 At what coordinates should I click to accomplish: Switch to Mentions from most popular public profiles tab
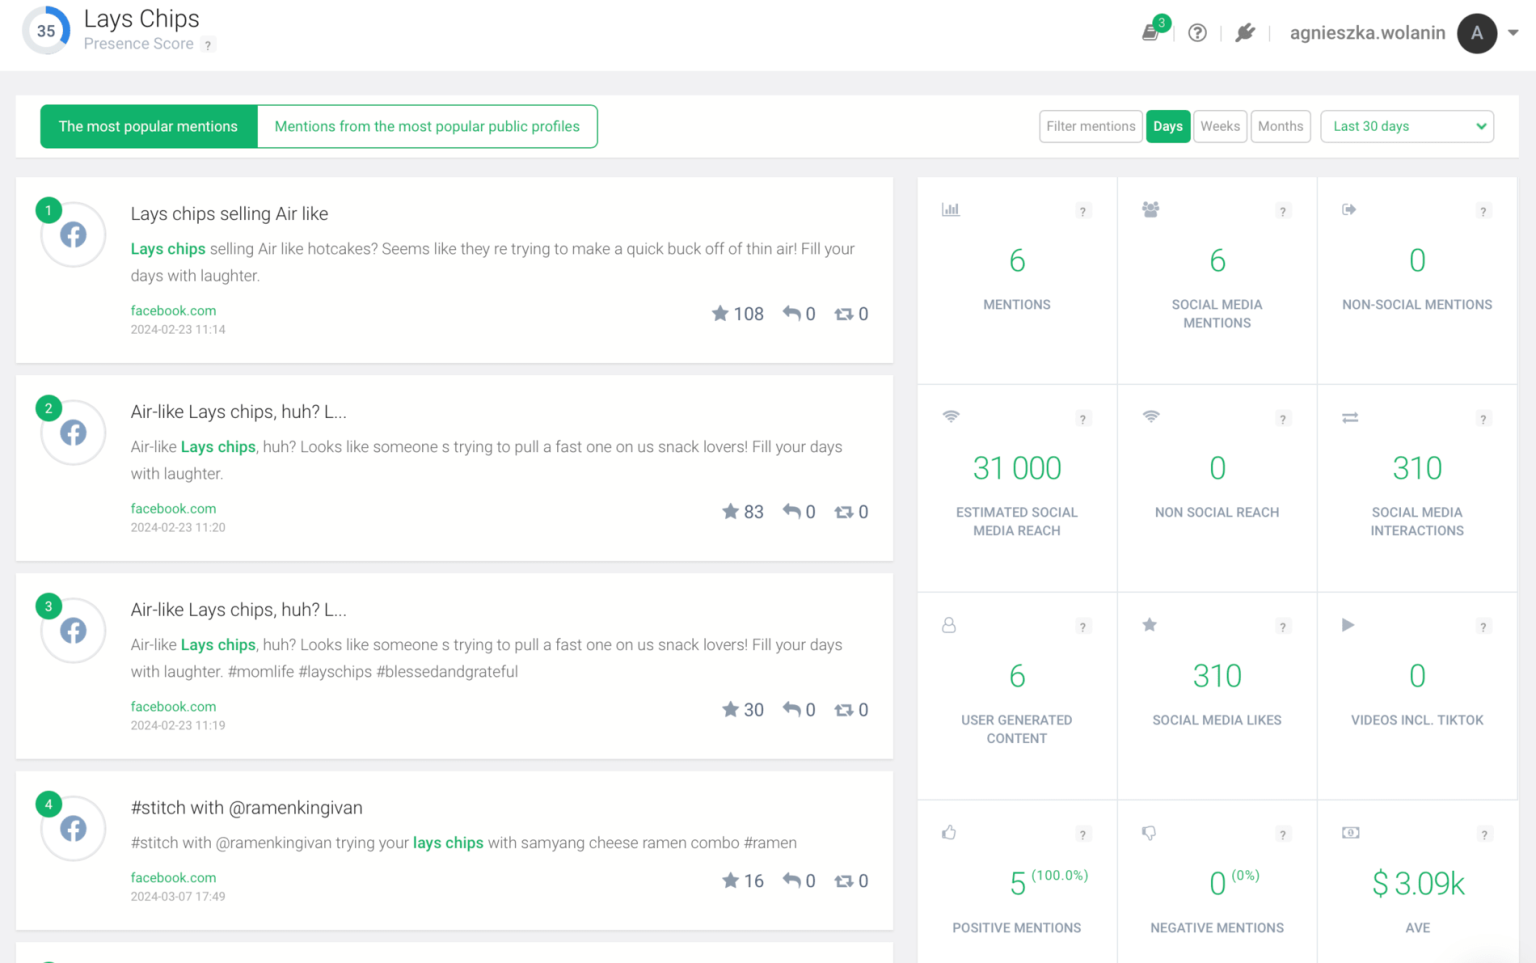click(x=427, y=126)
